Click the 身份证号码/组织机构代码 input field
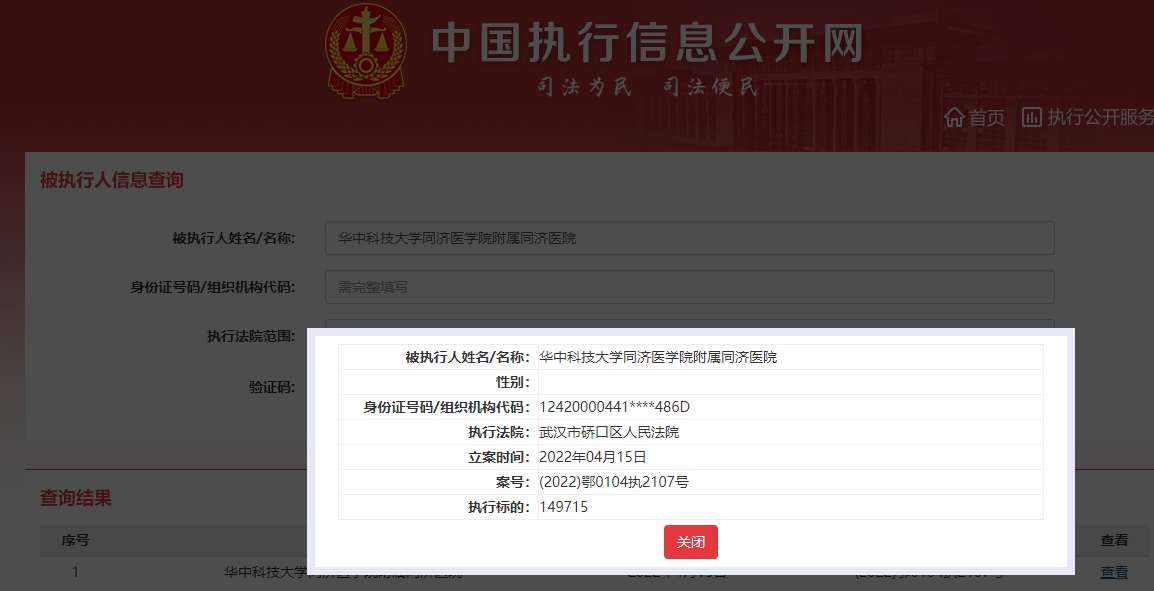This screenshot has height=591, width=1154. tap(690, 287)
